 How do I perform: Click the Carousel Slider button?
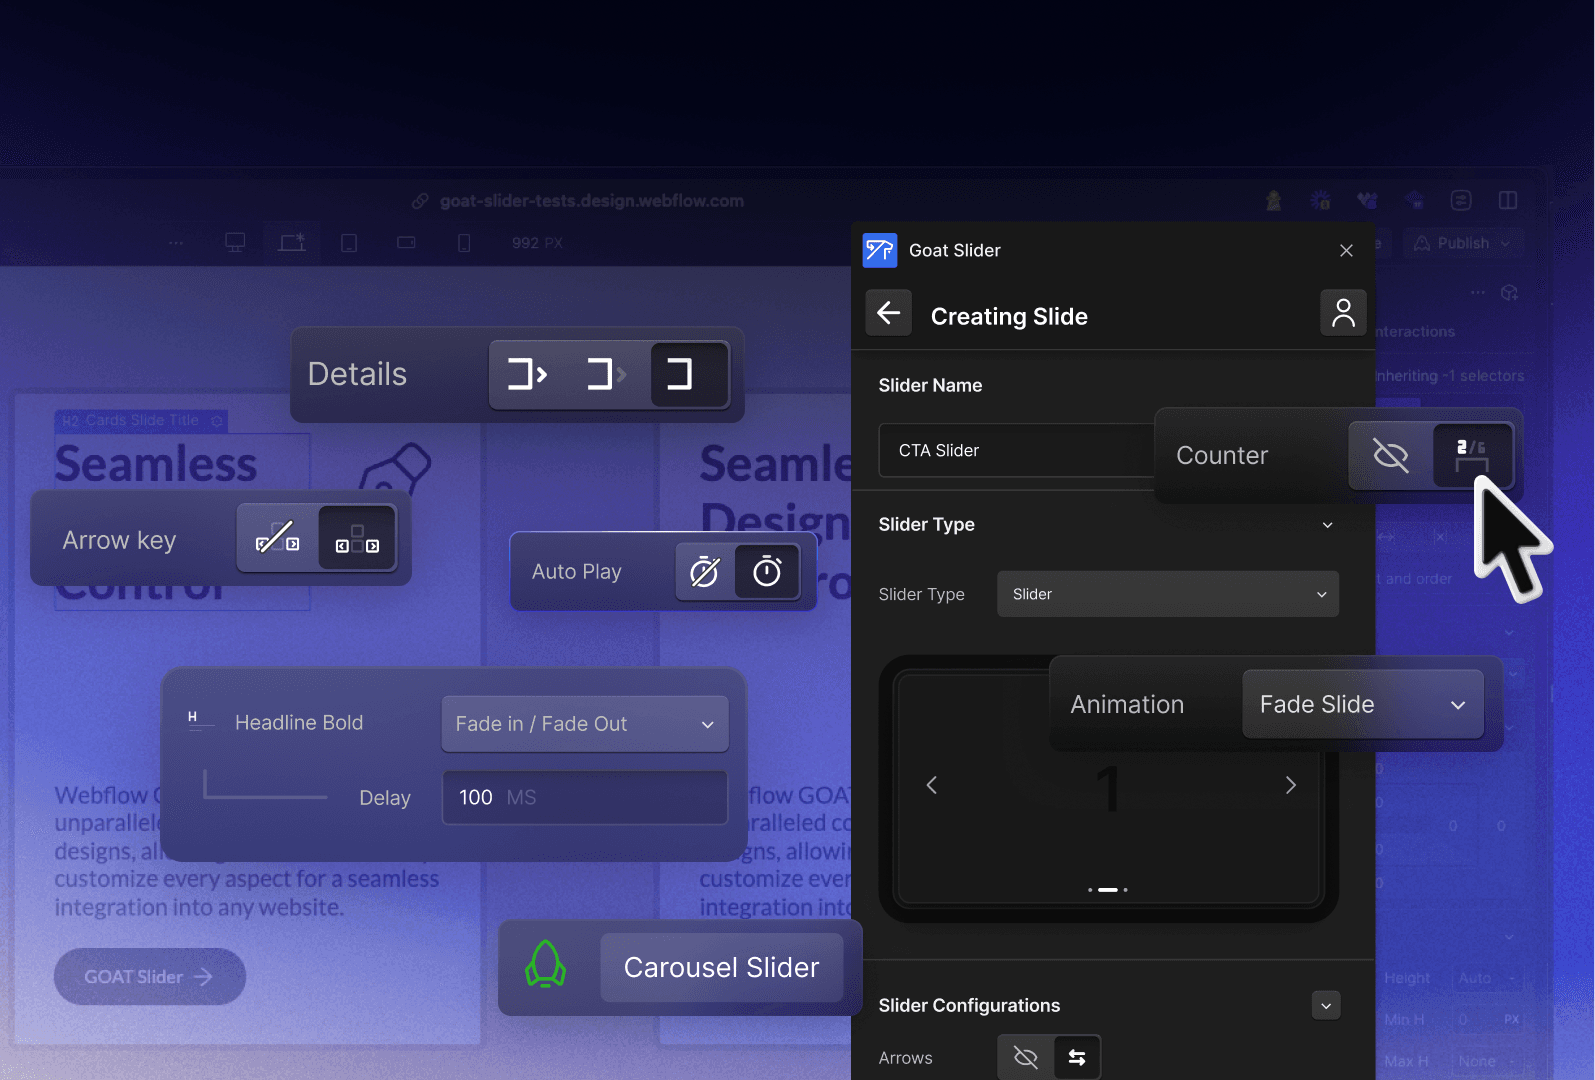tap(722, 967)
